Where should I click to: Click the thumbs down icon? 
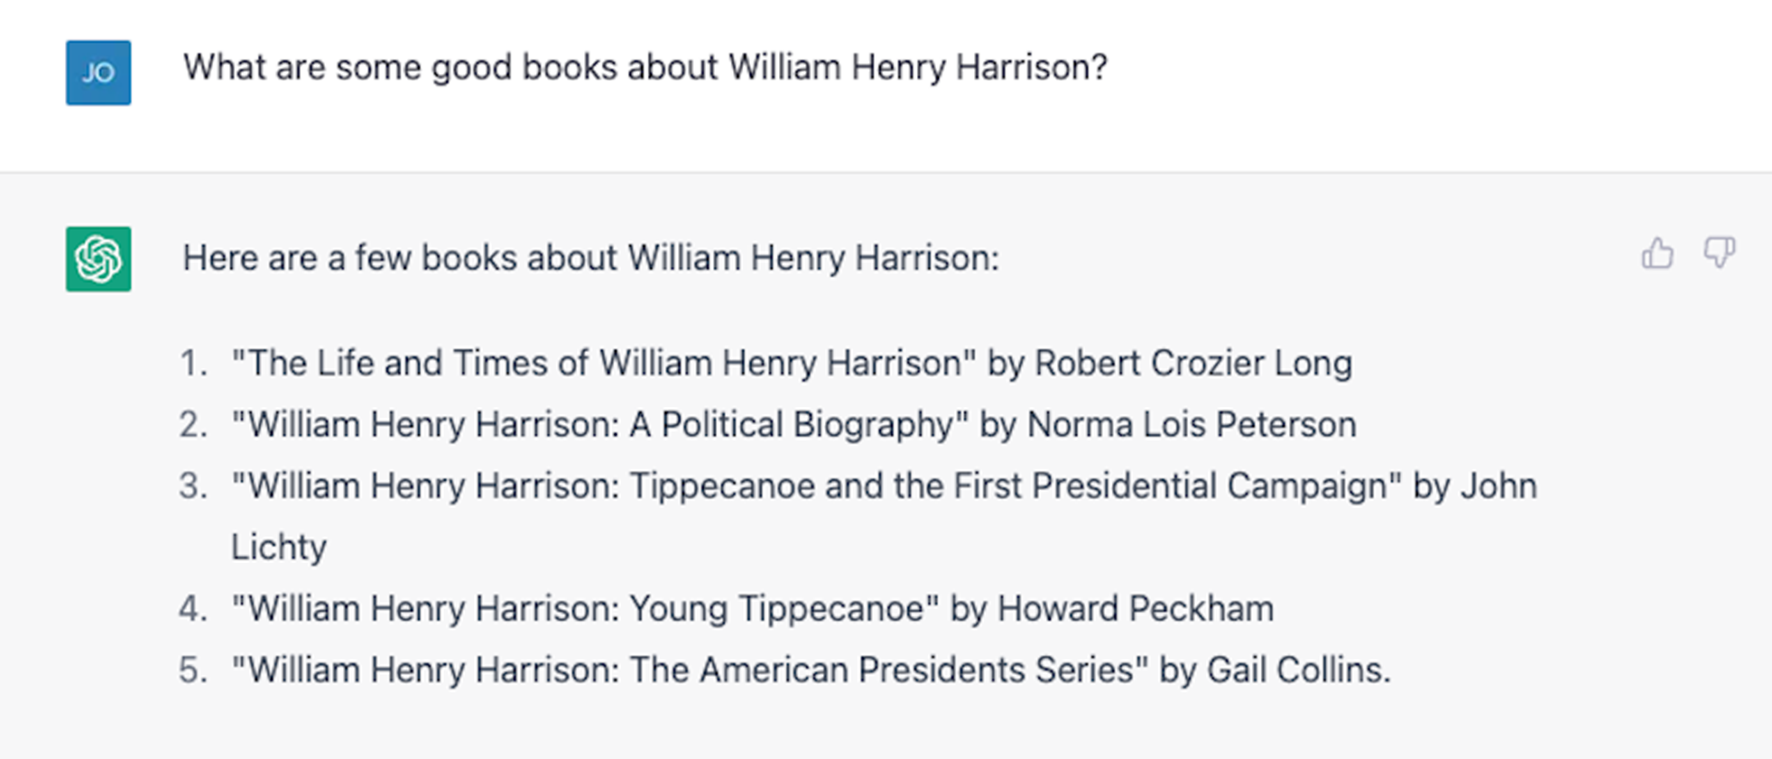[x=1719, y=252]
